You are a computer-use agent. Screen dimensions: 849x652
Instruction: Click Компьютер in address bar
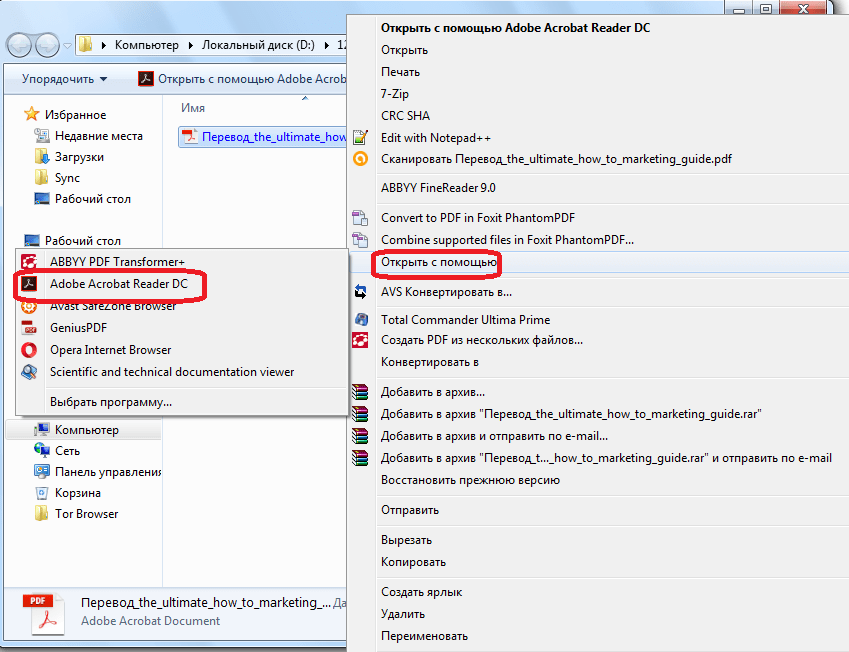[x=147, y=45]
